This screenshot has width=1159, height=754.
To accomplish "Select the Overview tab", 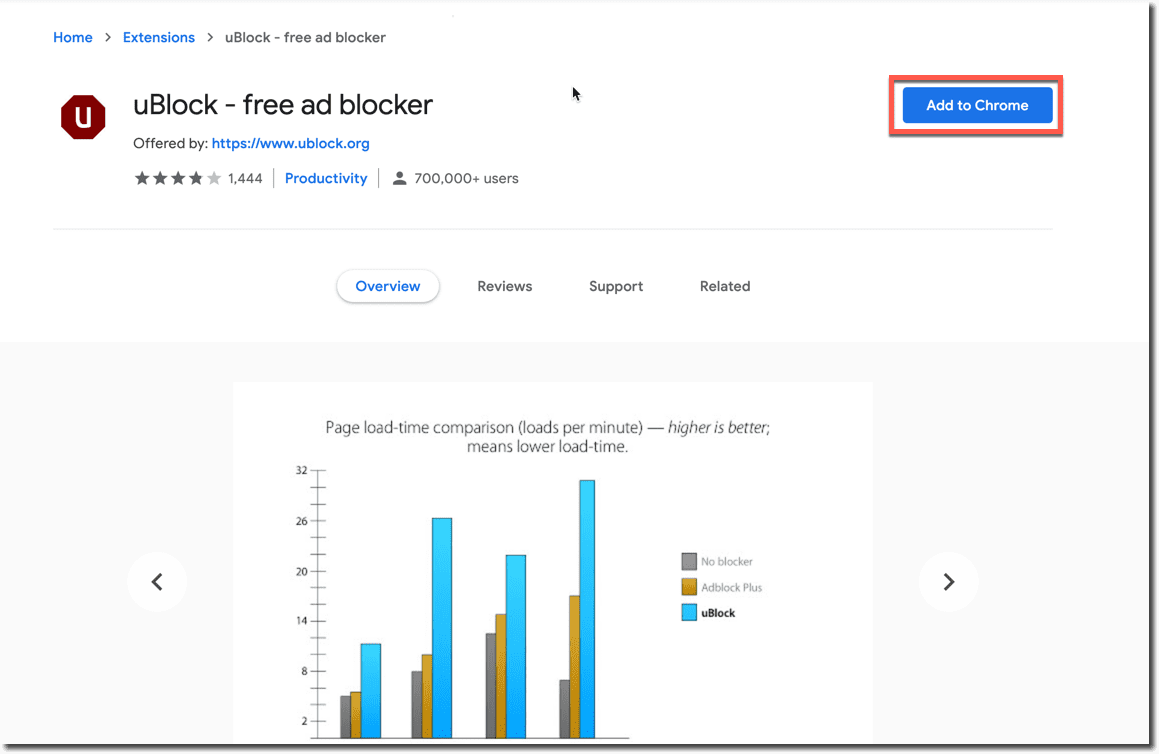I will (x=387, y=286).
